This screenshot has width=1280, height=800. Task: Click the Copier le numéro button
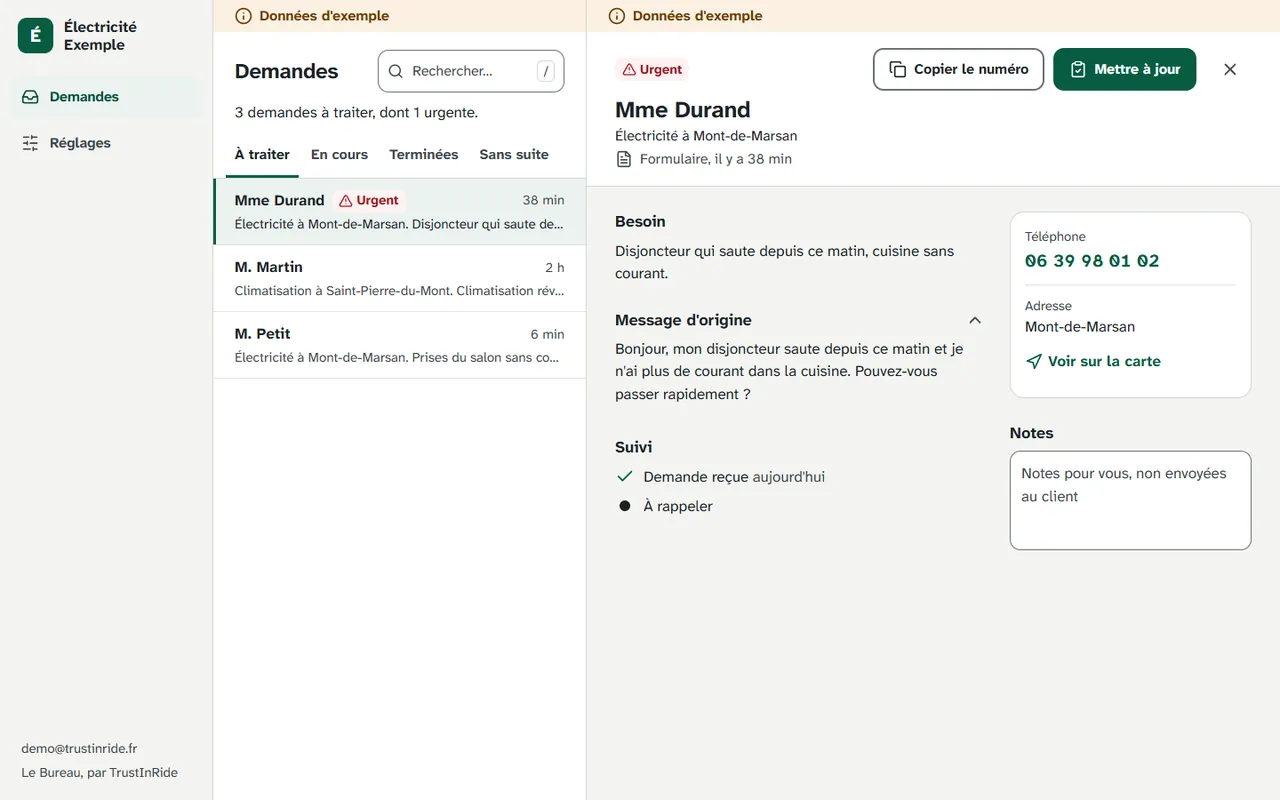(x=958, y=69)
